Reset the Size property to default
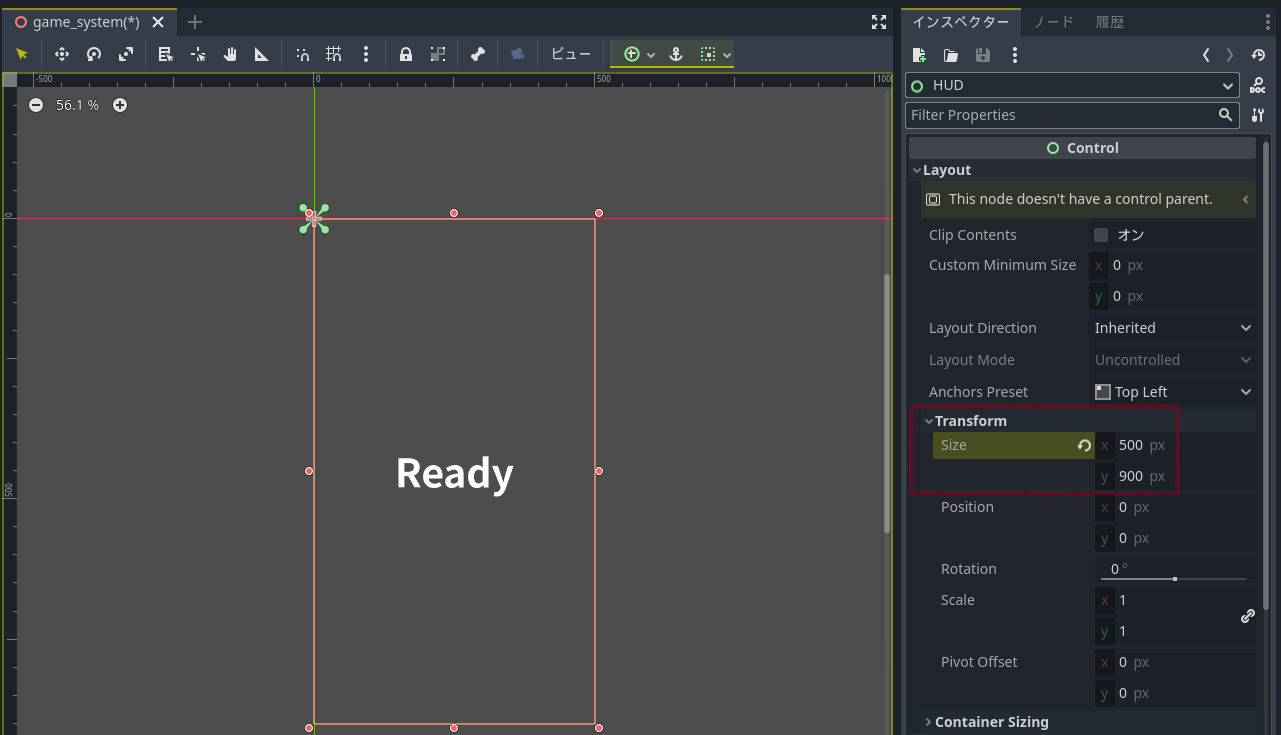 coord(1083,446)
